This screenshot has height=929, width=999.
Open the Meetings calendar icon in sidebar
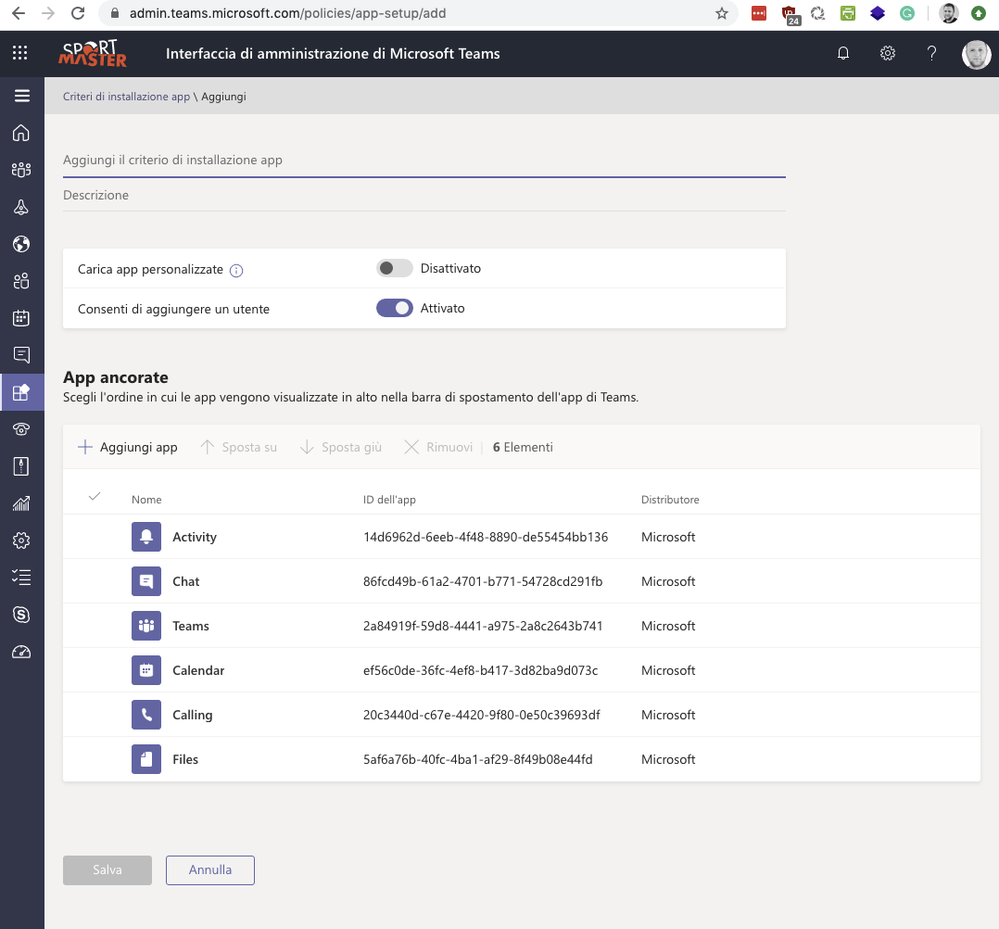(x=21, y=318)
